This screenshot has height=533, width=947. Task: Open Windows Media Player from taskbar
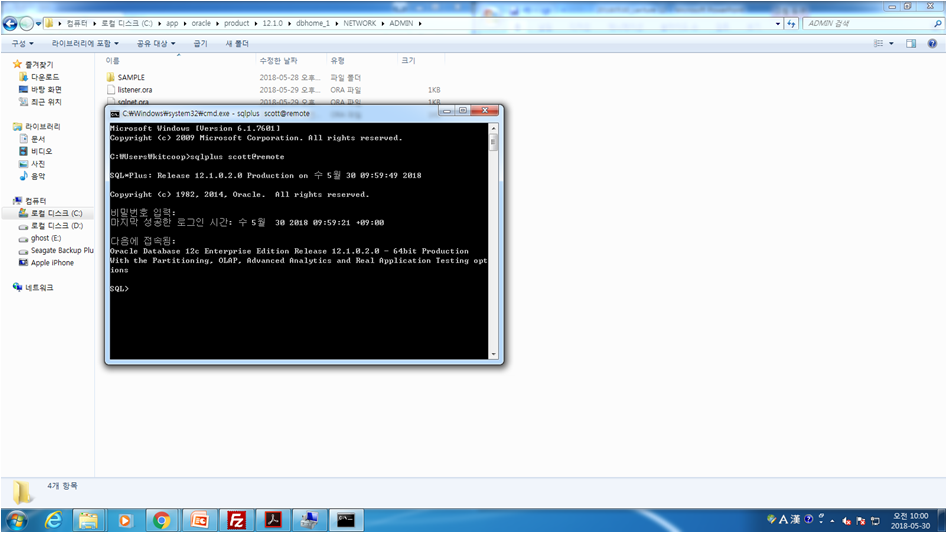[x=125, y=520]
